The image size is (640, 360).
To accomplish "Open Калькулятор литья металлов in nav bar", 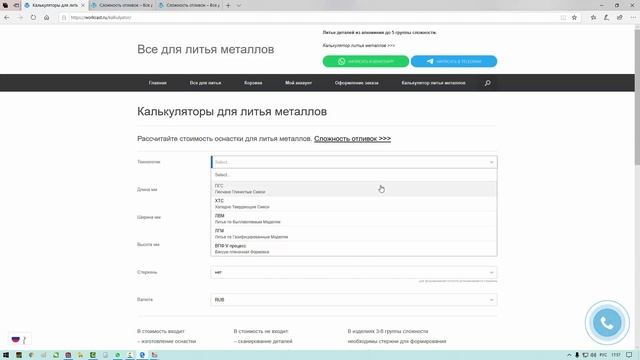I will [433, 83].
